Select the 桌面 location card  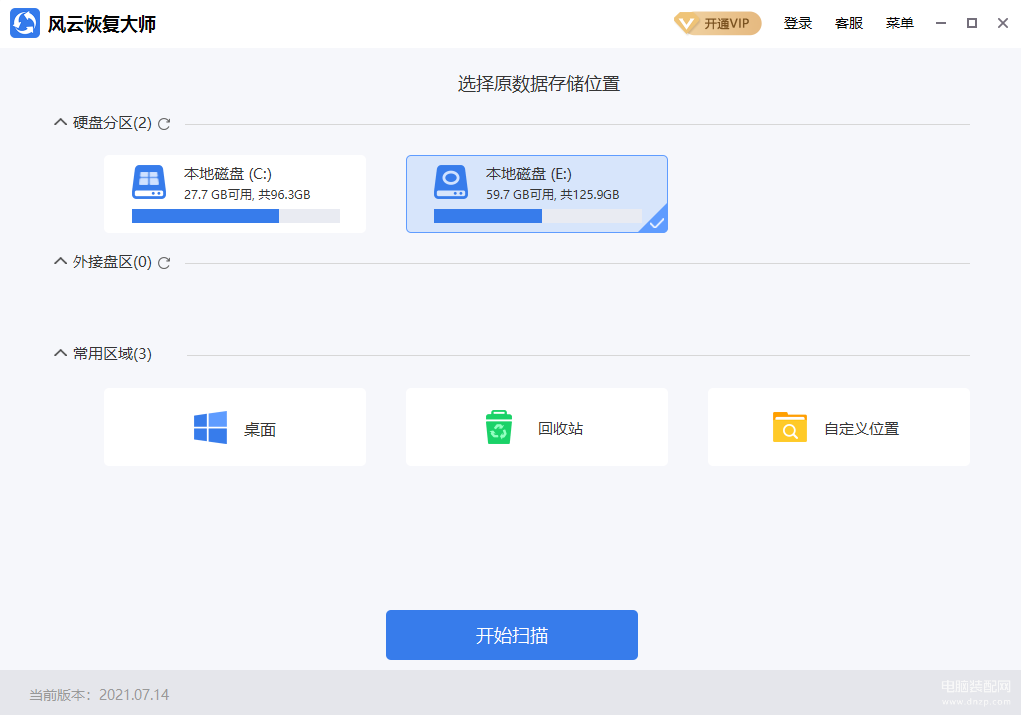(234, 427)
